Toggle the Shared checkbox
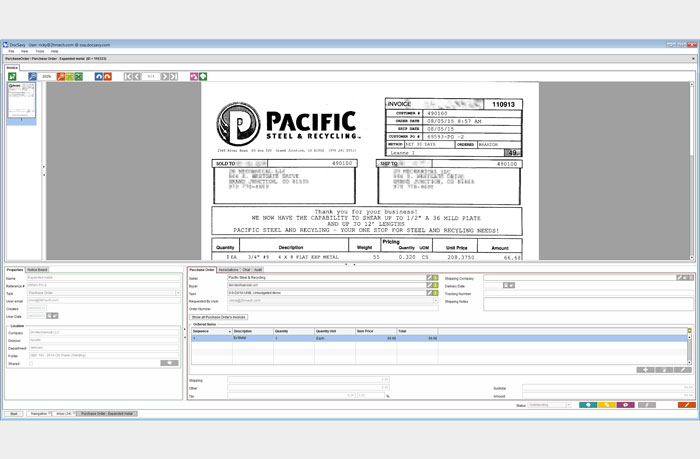 [x=33, y=363]
